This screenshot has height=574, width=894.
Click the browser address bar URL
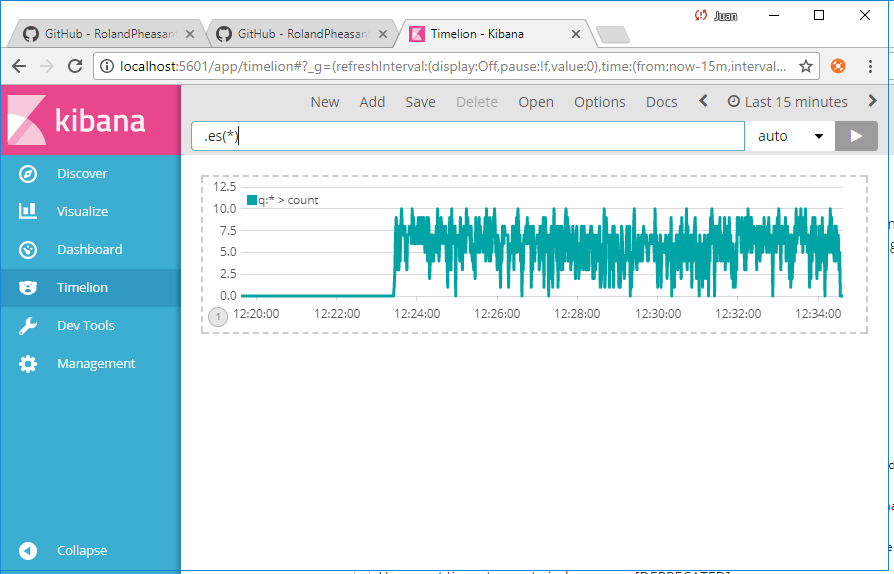(453, 67)
